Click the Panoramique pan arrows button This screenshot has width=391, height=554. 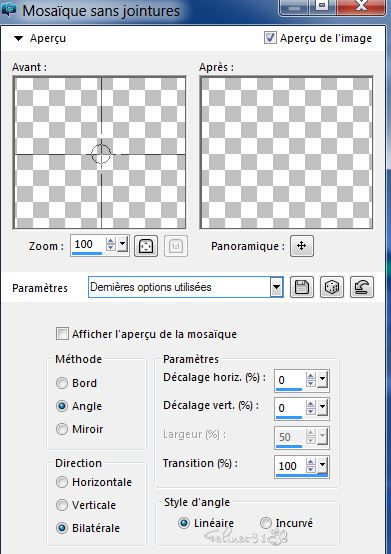(x=302, y=246)
